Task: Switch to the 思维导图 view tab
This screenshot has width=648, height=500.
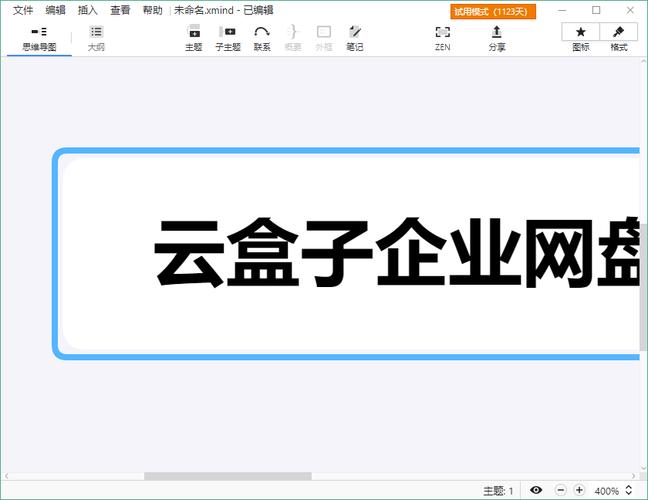Action: [39, 39]
